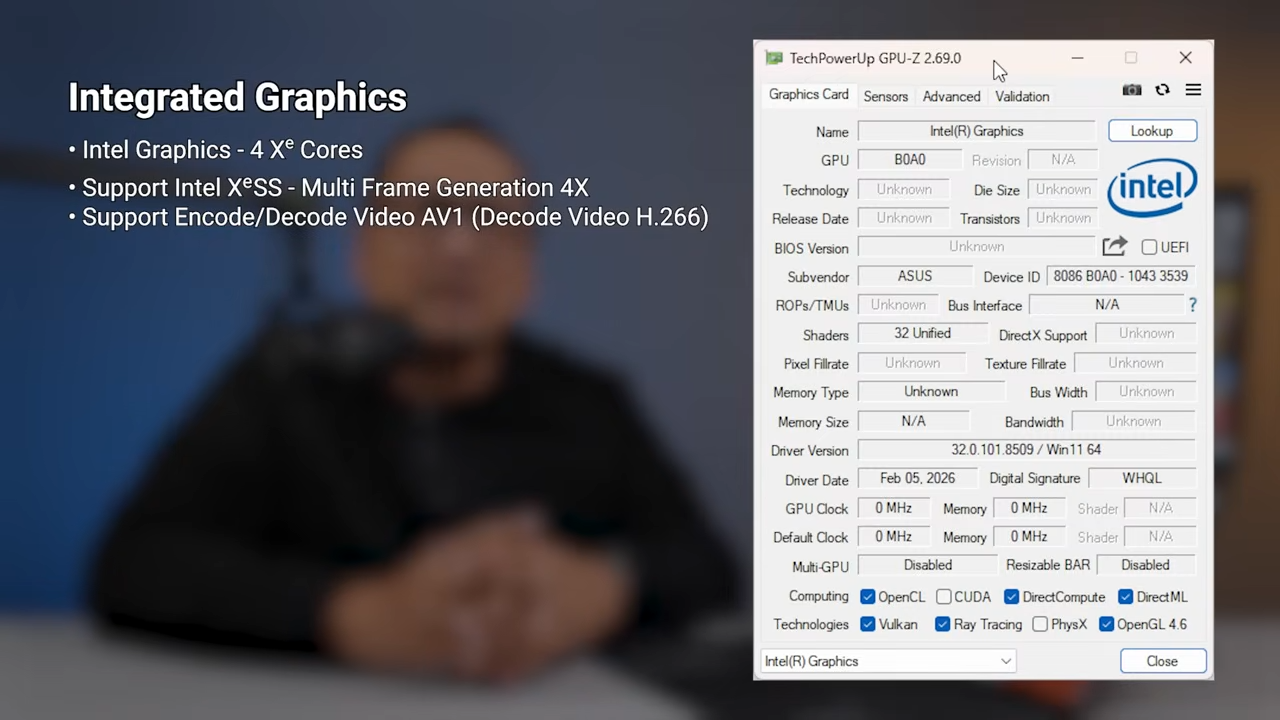This screenshot has width=1280, height=720.
Task: Click the Default Clock field
Action: pos(893,537)
